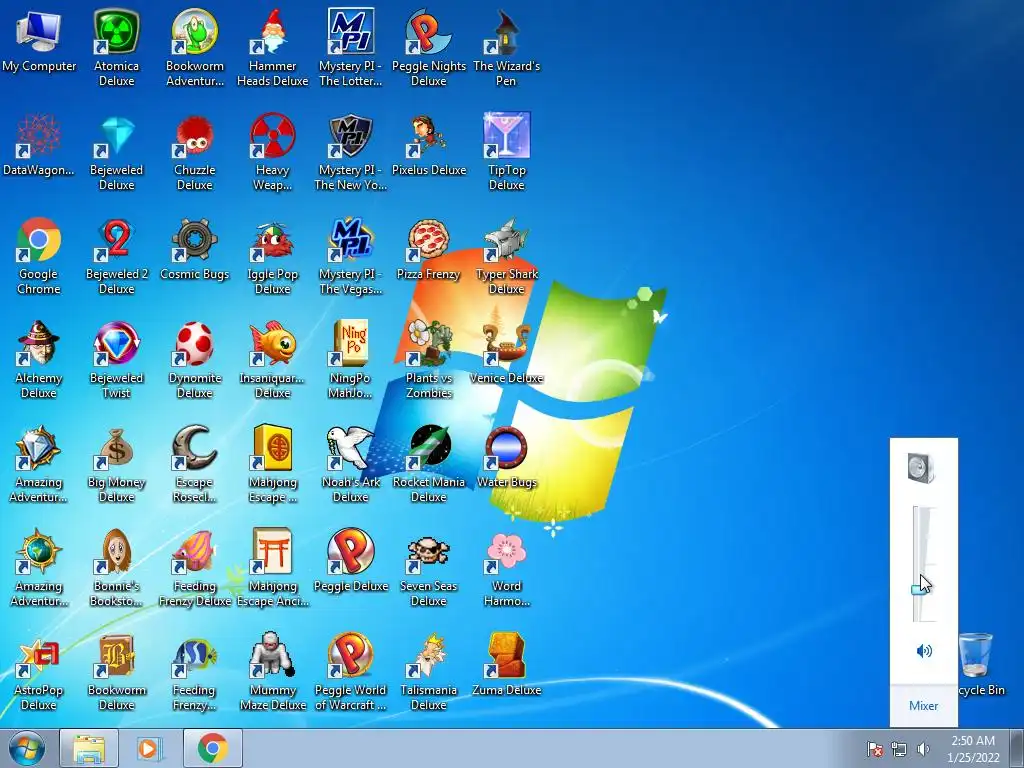Open Alchemy Deluxe wizard icon
Image resolution: width=1024 pixels, height=768 pixels.
pyautogui.click(x=39, y=359)
